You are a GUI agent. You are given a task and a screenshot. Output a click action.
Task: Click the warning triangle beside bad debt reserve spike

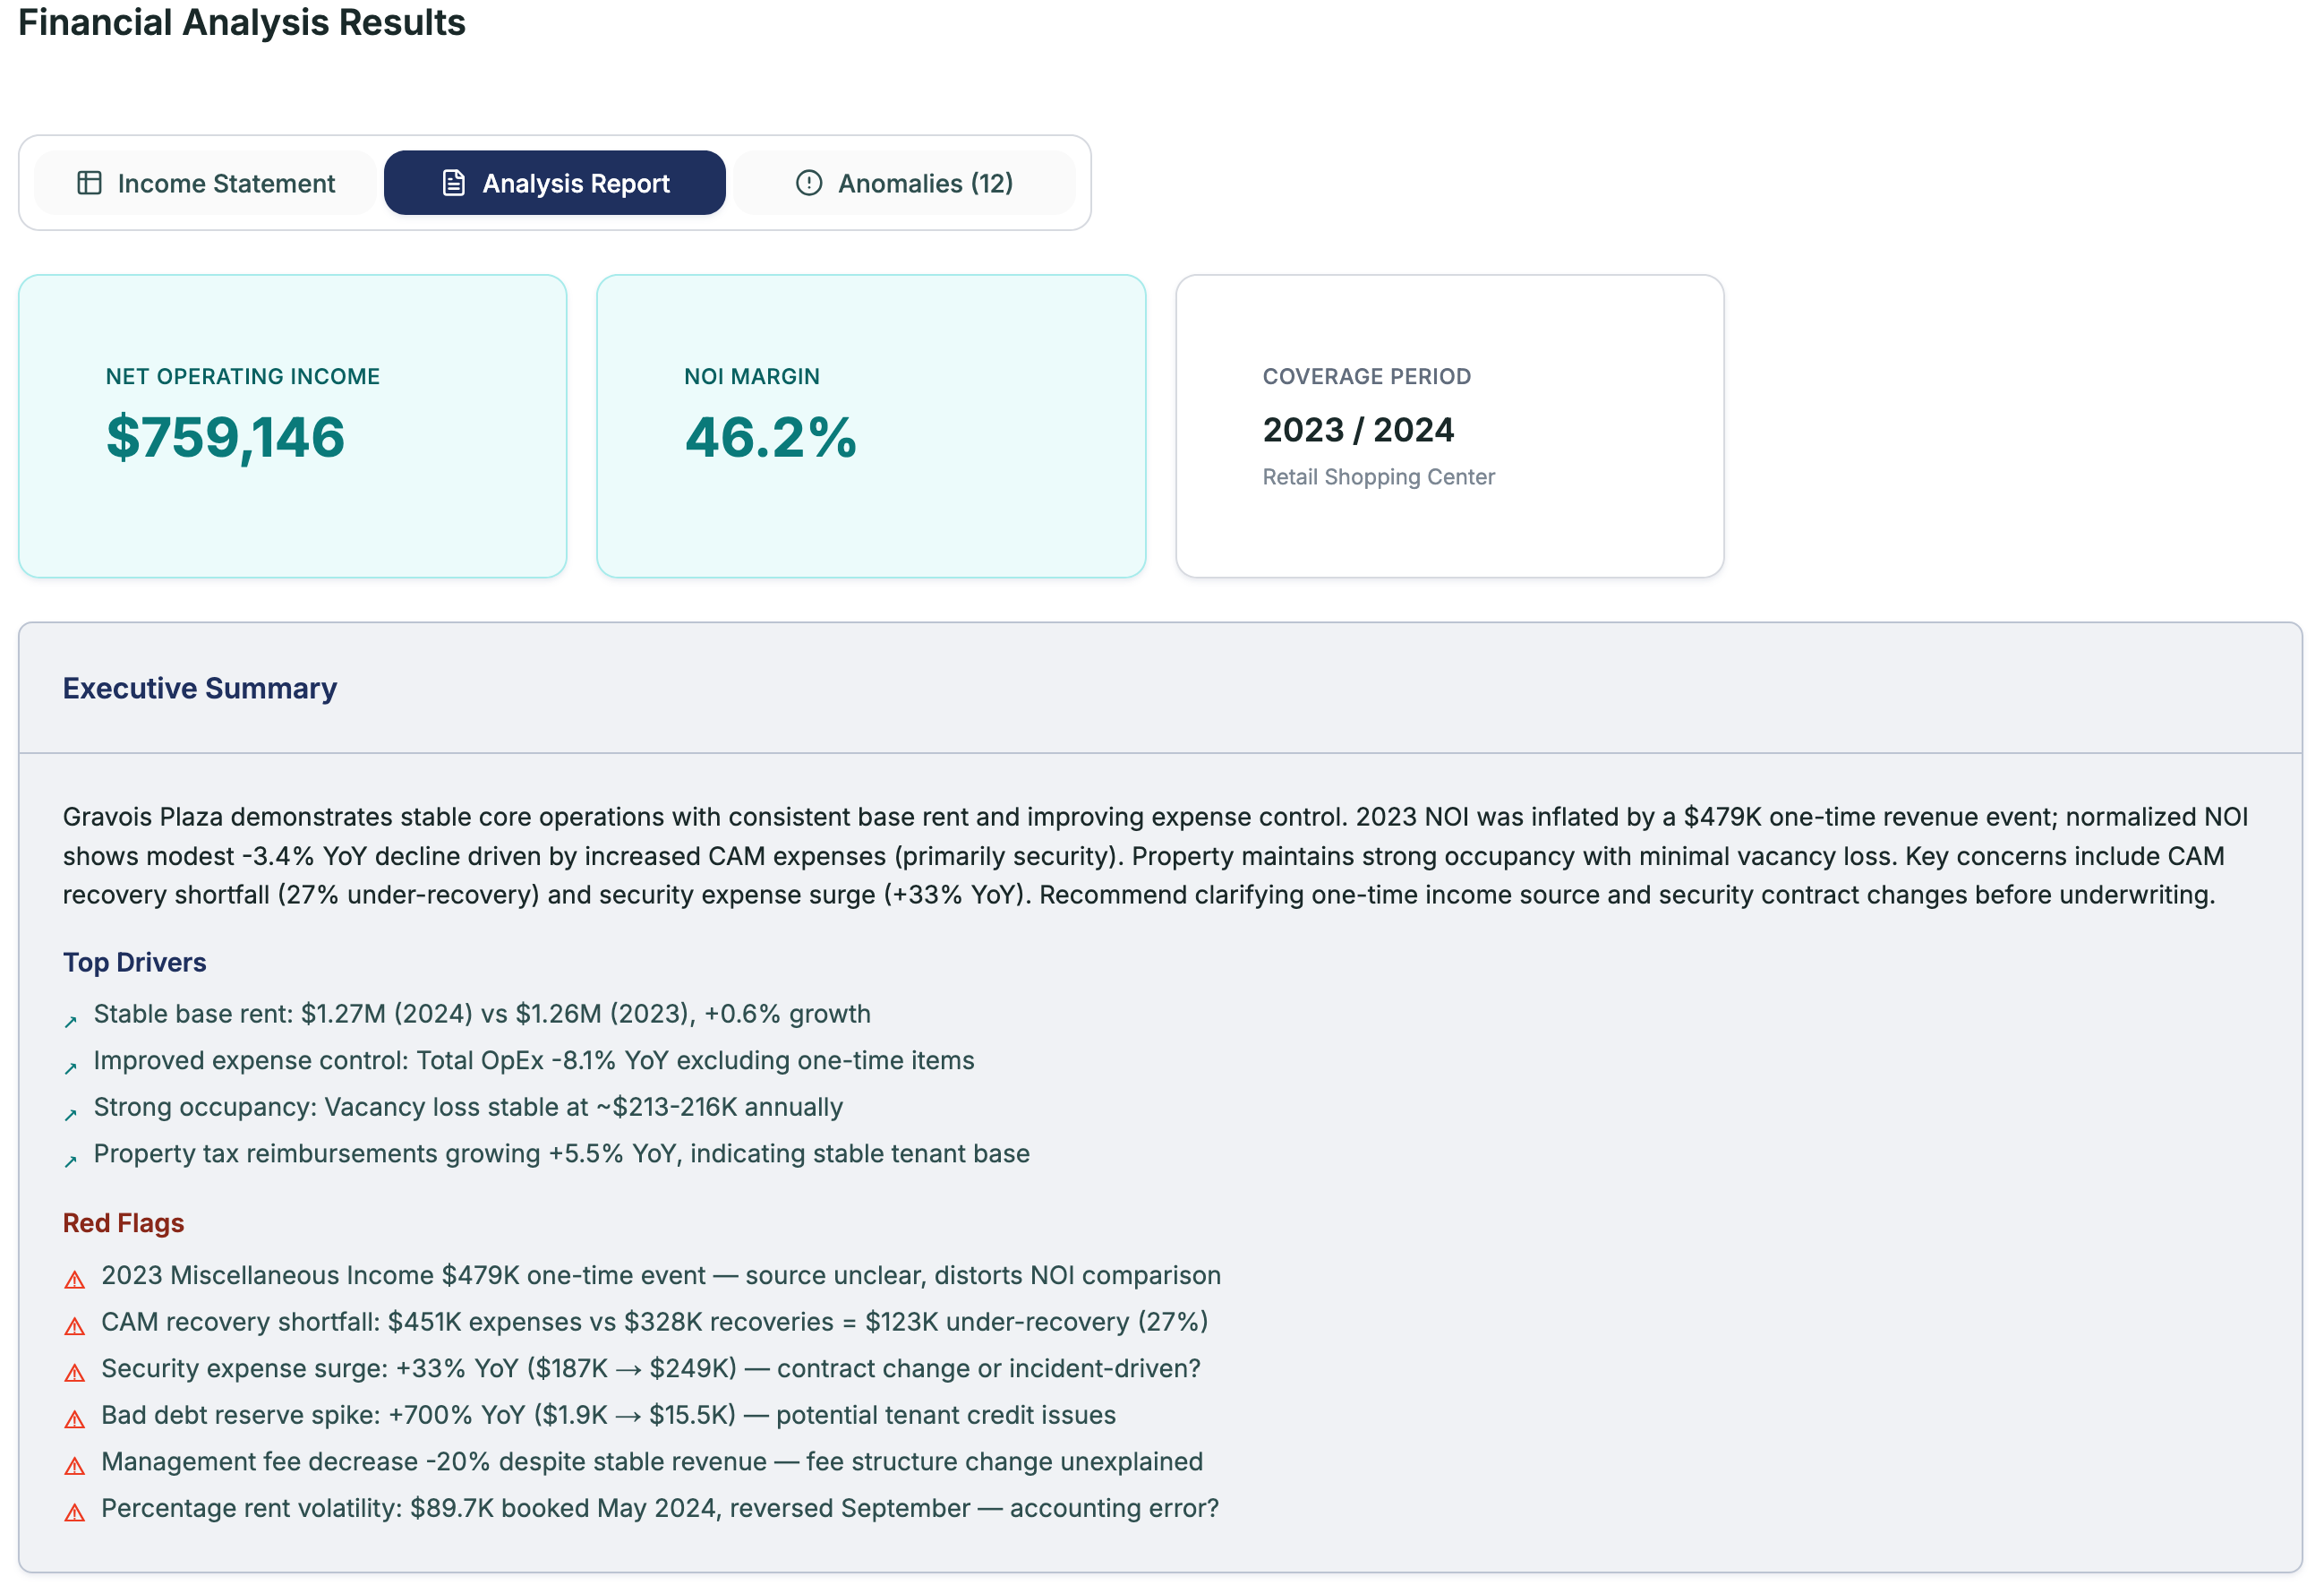coord(74,1417)
